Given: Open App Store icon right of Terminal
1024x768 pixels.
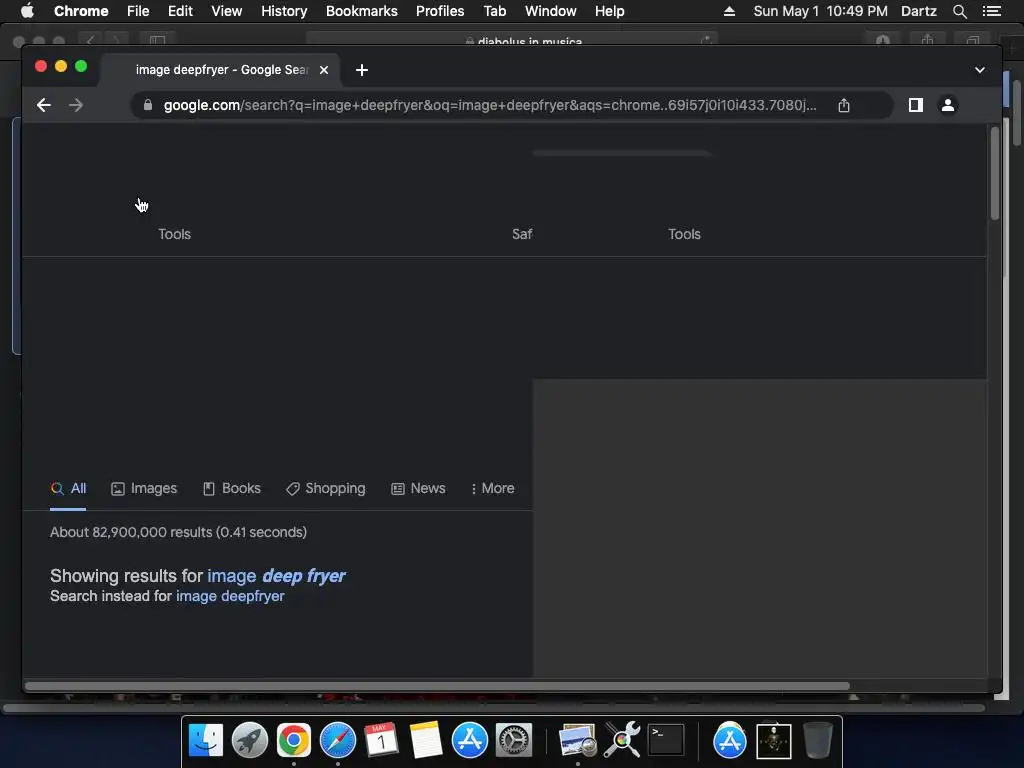Looking at the screenshot, I should click(729, 741).
